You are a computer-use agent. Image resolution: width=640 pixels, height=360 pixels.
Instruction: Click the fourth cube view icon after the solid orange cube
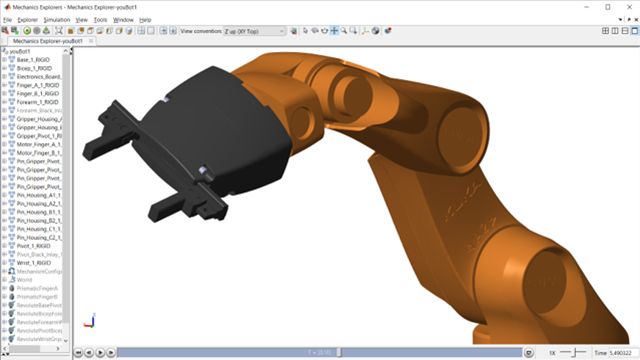[100, 31]
